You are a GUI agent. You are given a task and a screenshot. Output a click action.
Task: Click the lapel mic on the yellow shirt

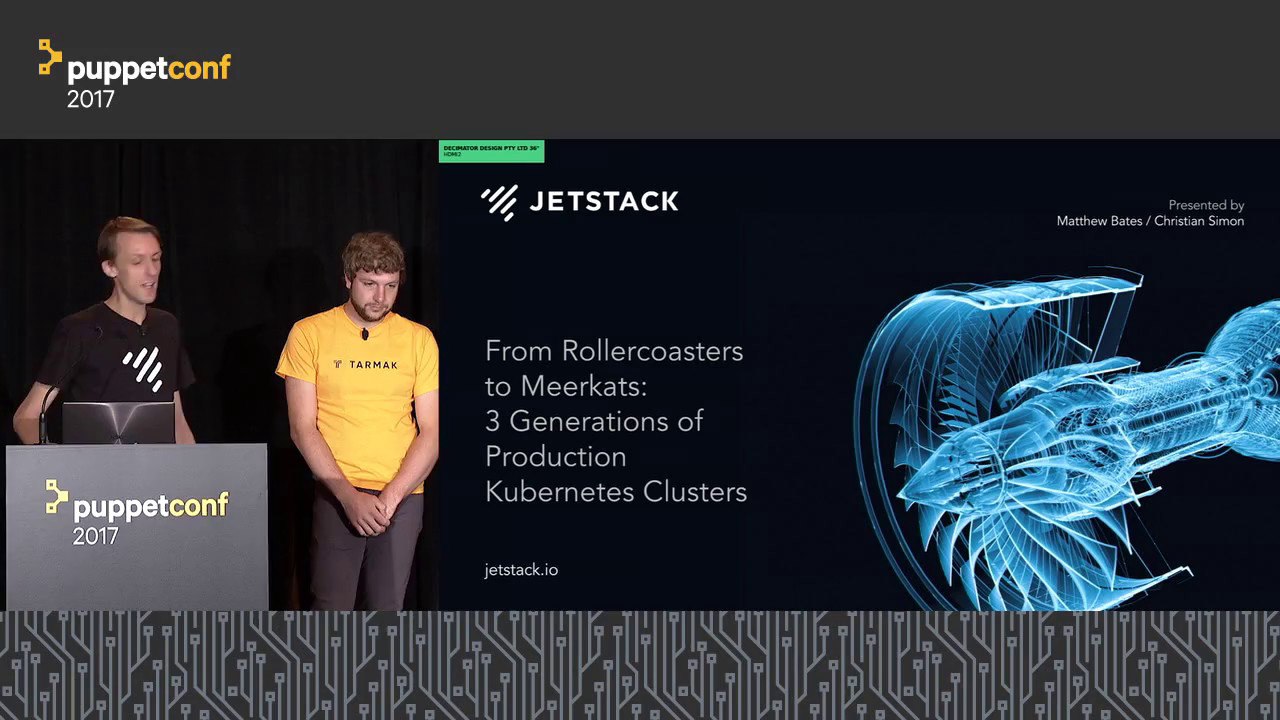point(366,334)
